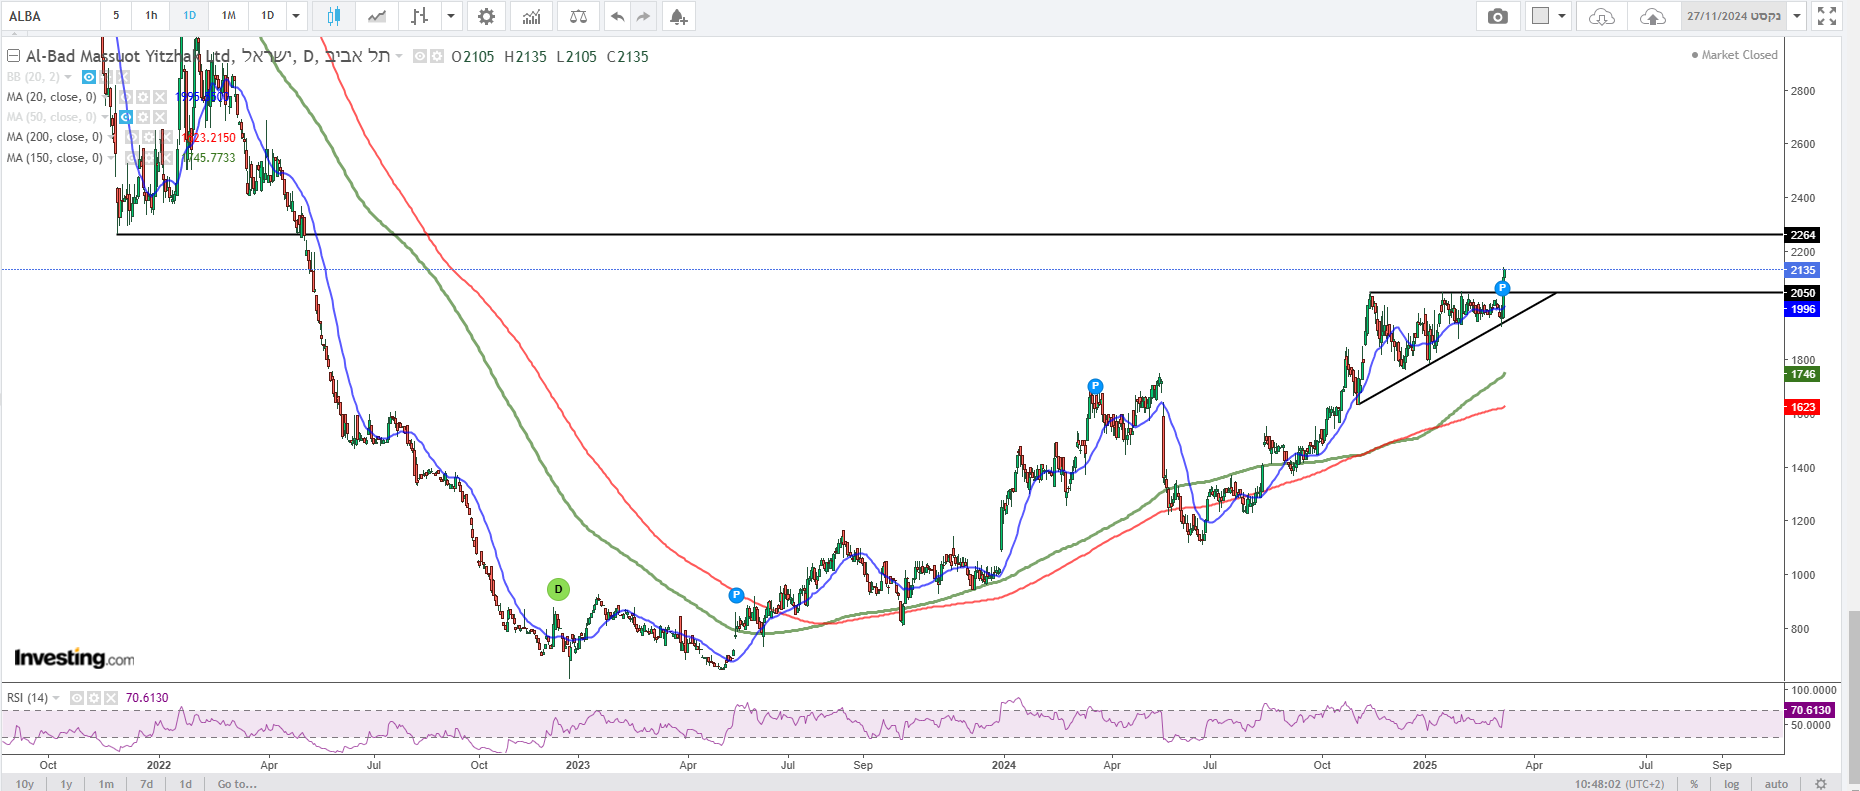The height and width of the screenshot is (791, 1860).
Task: Select the layout color square swatch
Action: tap(1540, 16)
